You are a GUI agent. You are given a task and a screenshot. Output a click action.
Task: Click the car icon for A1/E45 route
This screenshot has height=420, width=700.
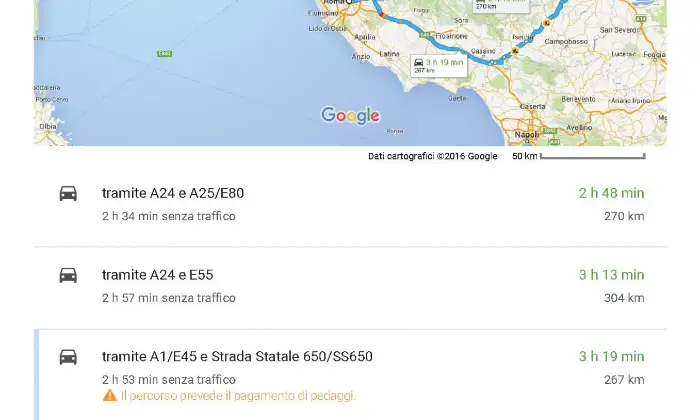point(68,357)
